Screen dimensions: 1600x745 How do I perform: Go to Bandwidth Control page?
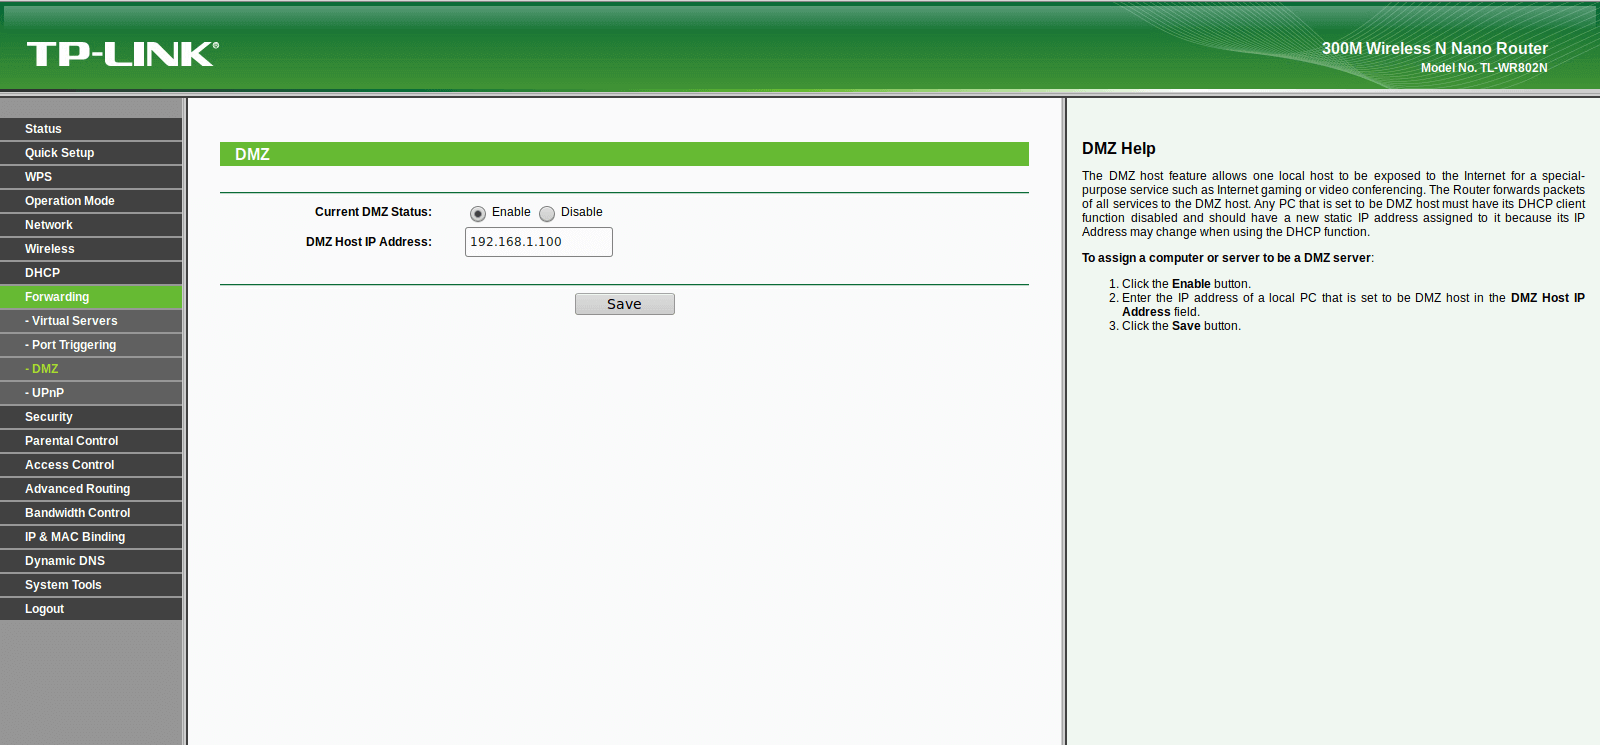91,513
